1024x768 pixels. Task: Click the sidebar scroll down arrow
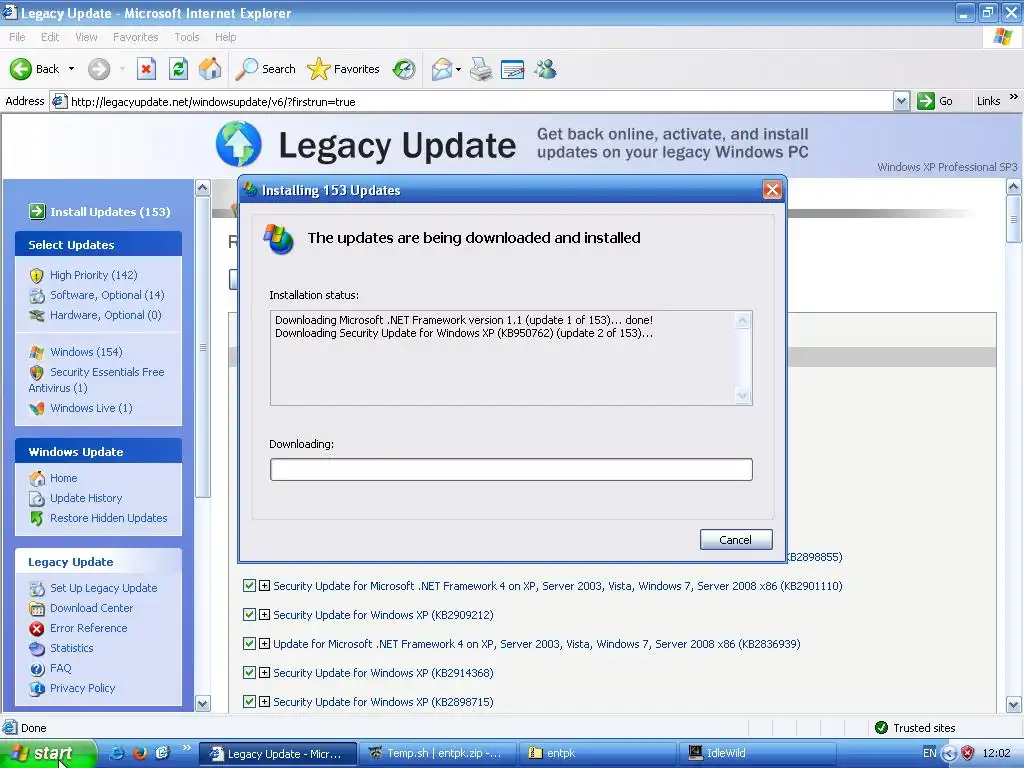coord(202,703)
